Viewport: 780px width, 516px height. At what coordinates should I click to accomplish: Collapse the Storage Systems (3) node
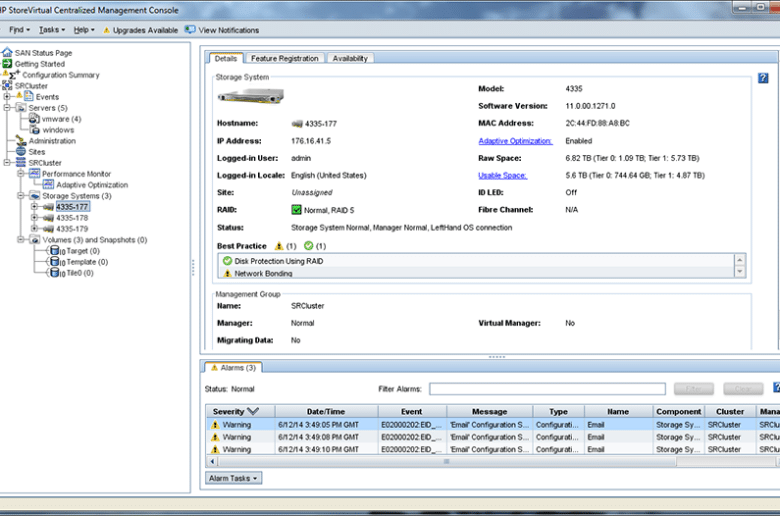[x=21, y=196]
